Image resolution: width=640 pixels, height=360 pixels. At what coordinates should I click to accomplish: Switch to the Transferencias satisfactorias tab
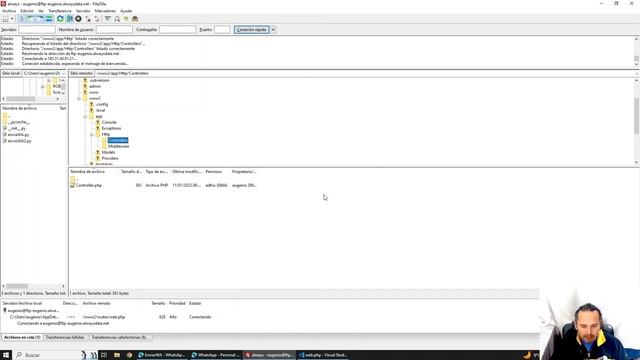coord(118,337)
